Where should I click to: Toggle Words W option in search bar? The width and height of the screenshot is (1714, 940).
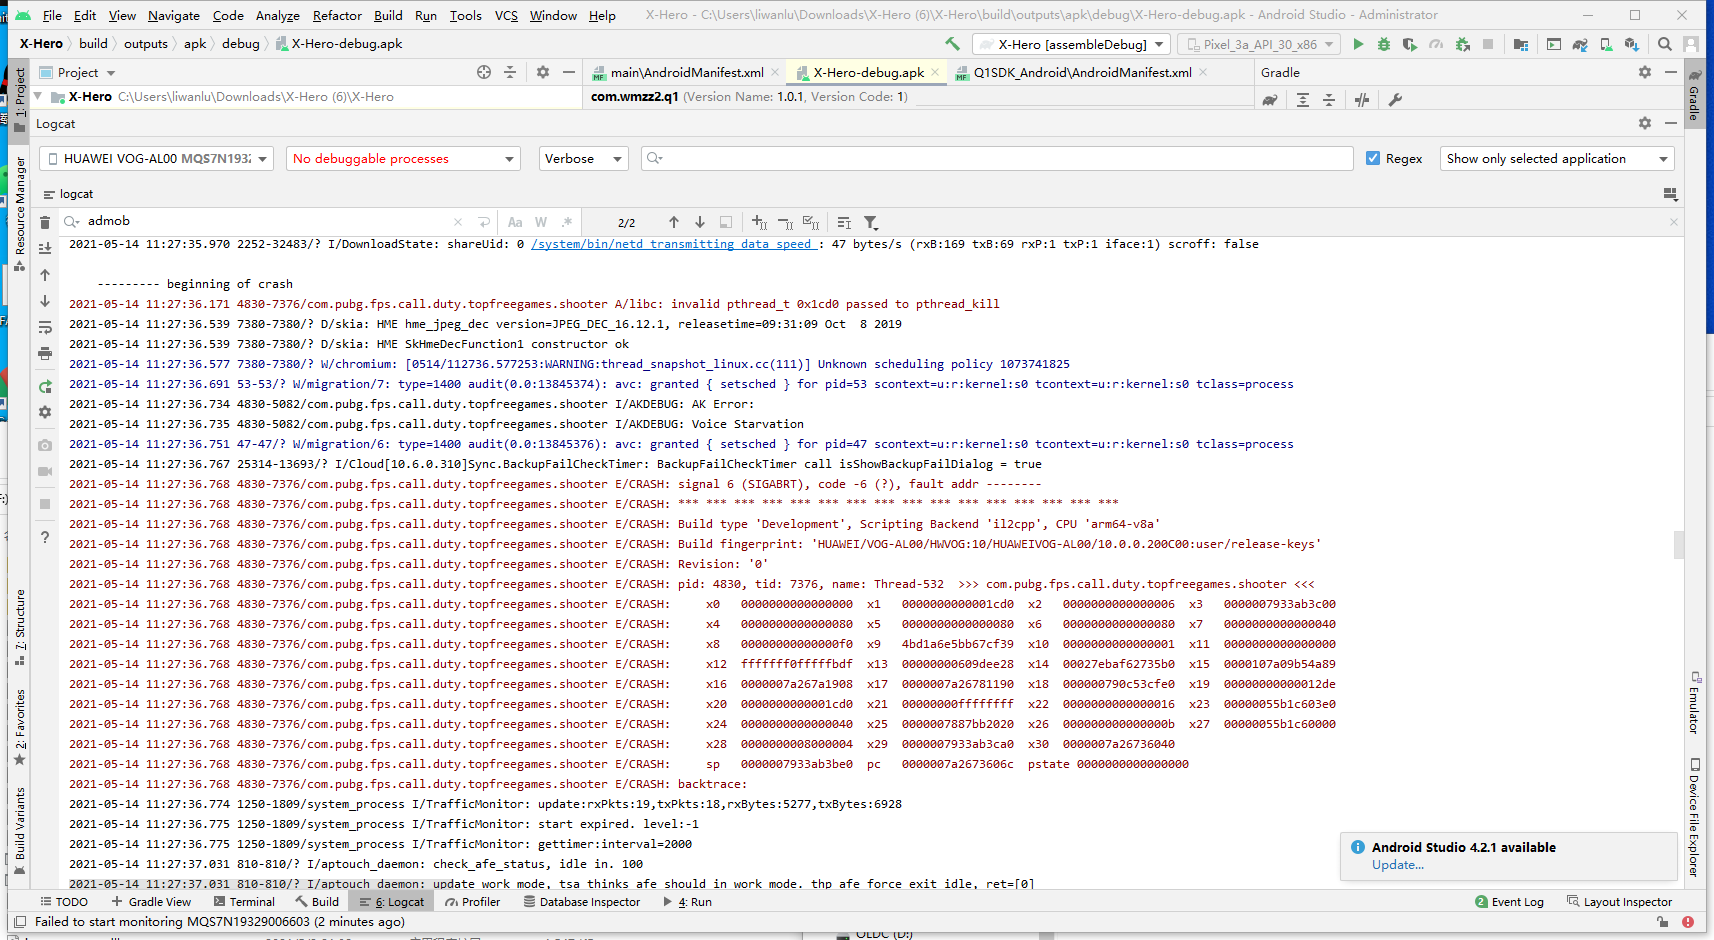[x=541, y=222]
